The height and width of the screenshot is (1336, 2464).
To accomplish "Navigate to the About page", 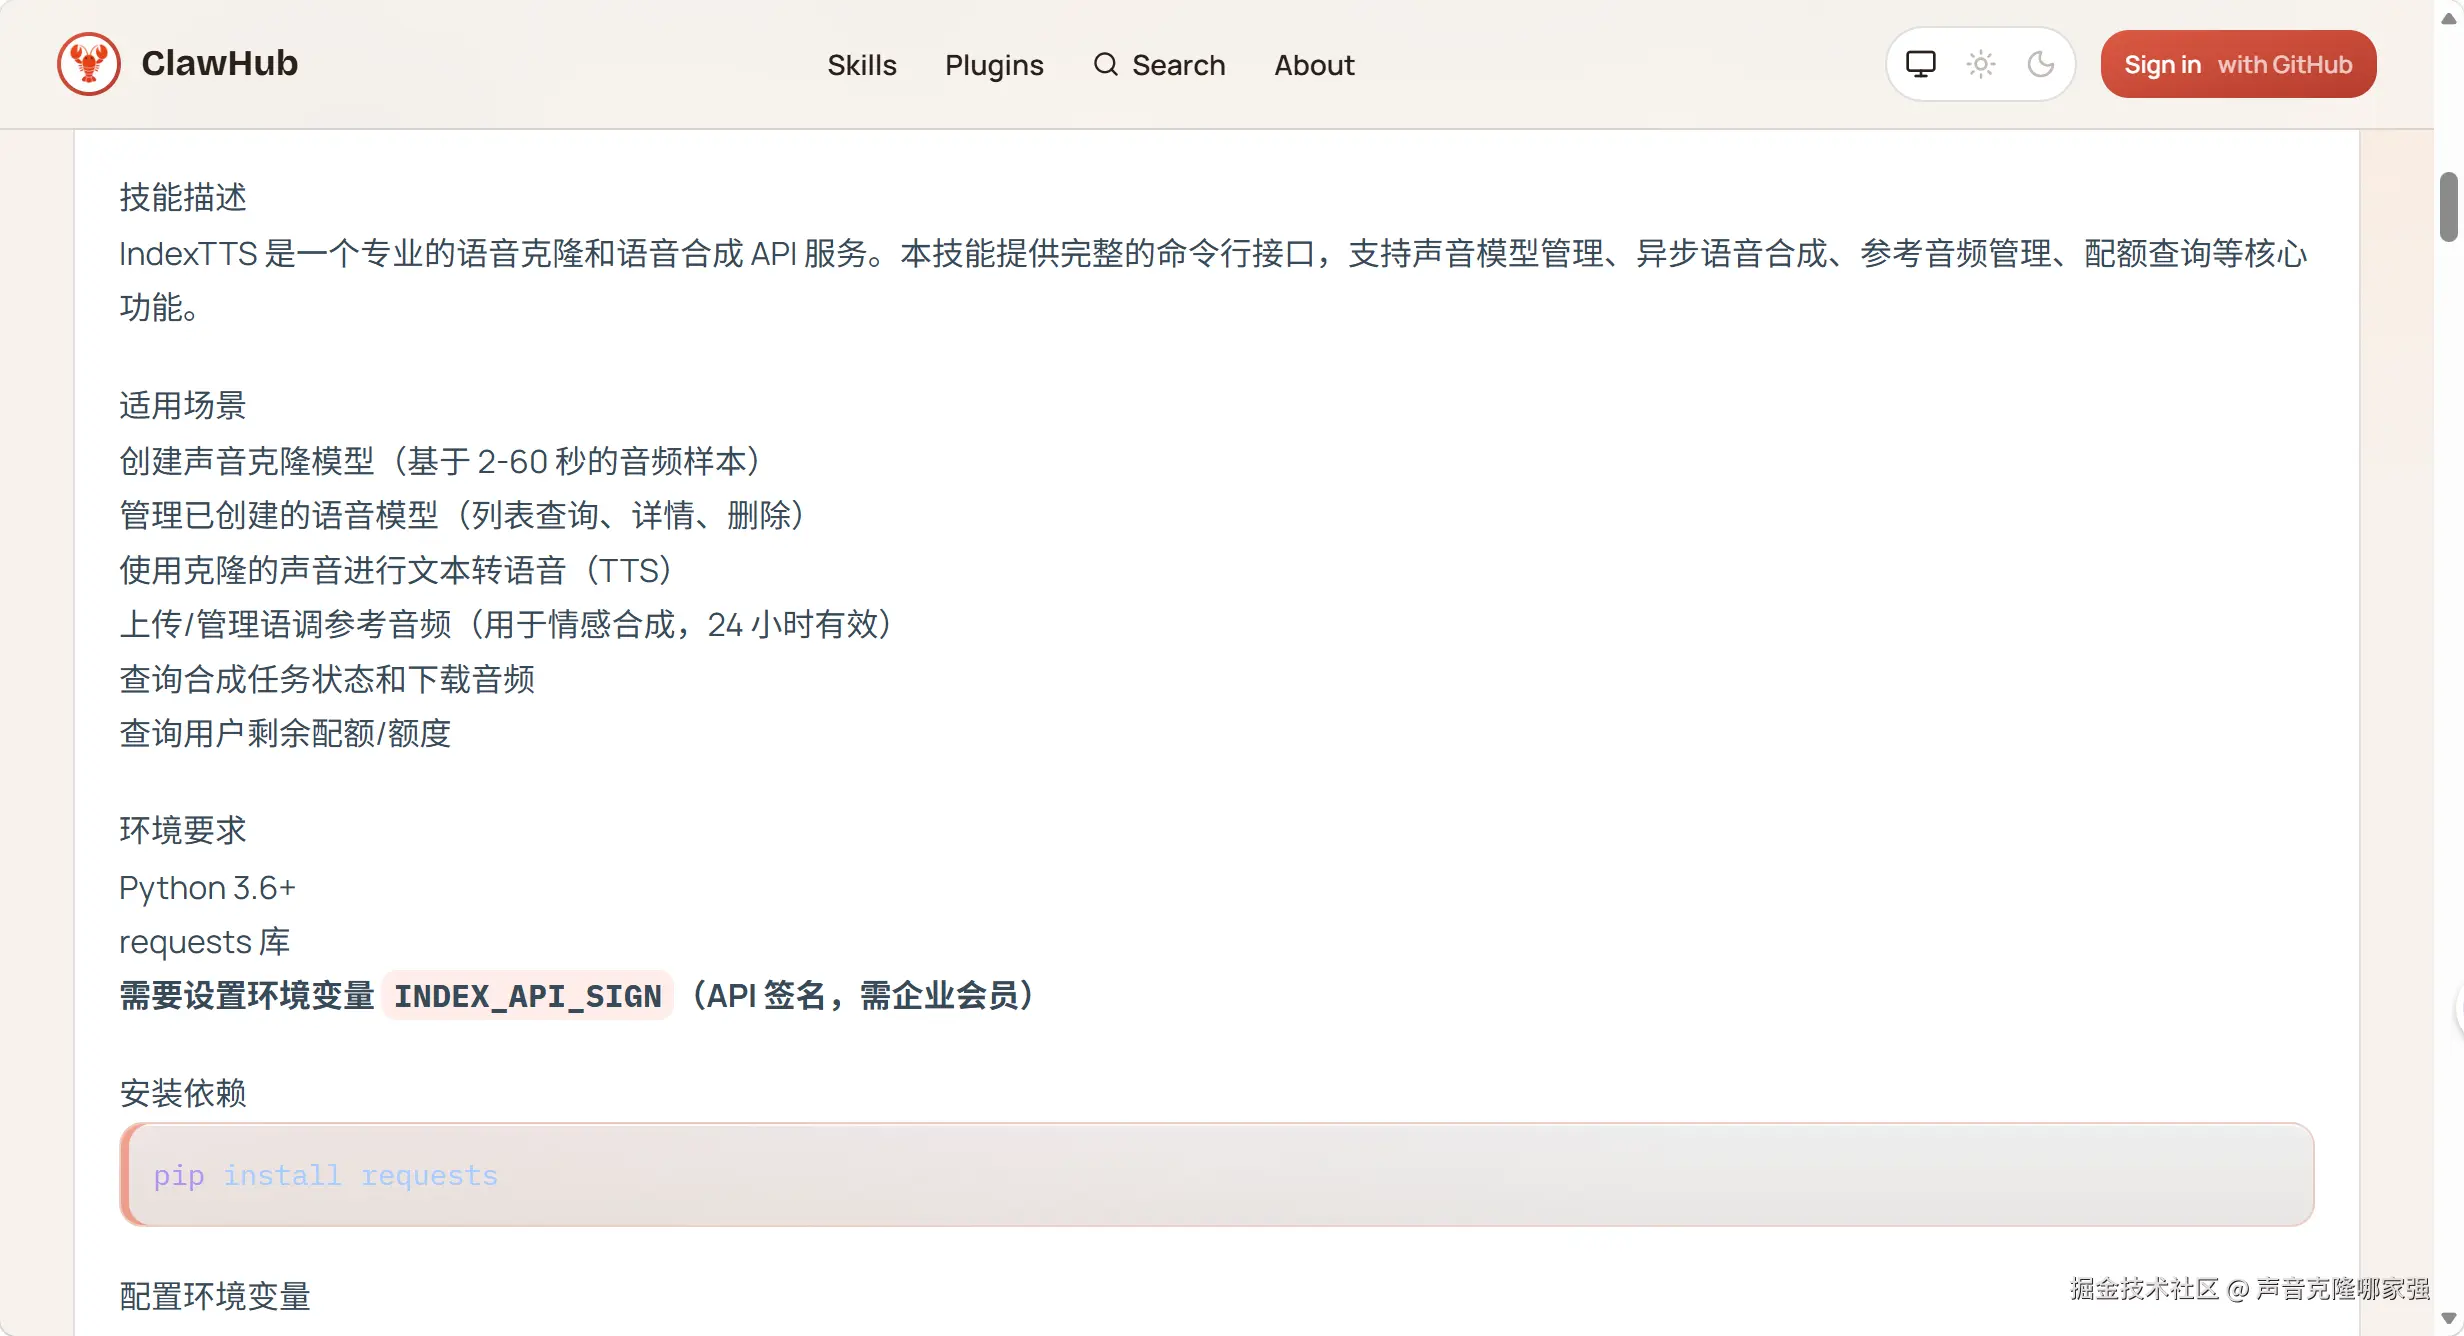I will (1313, 64).
